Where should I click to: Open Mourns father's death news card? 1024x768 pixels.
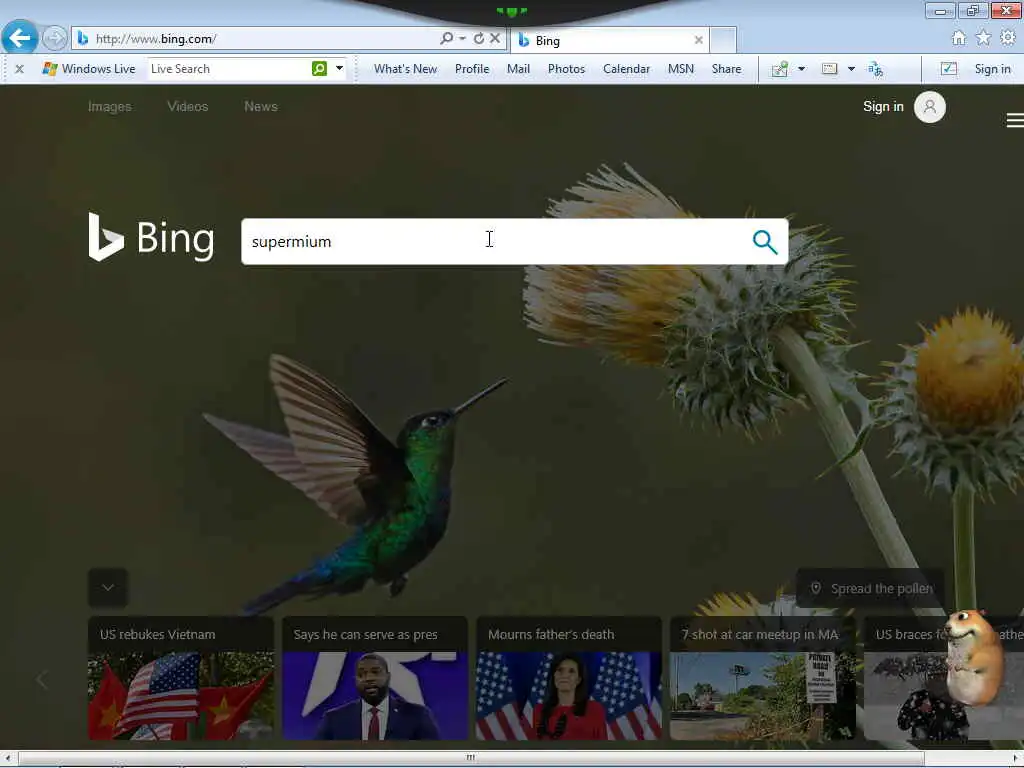[x=569, y=678]
